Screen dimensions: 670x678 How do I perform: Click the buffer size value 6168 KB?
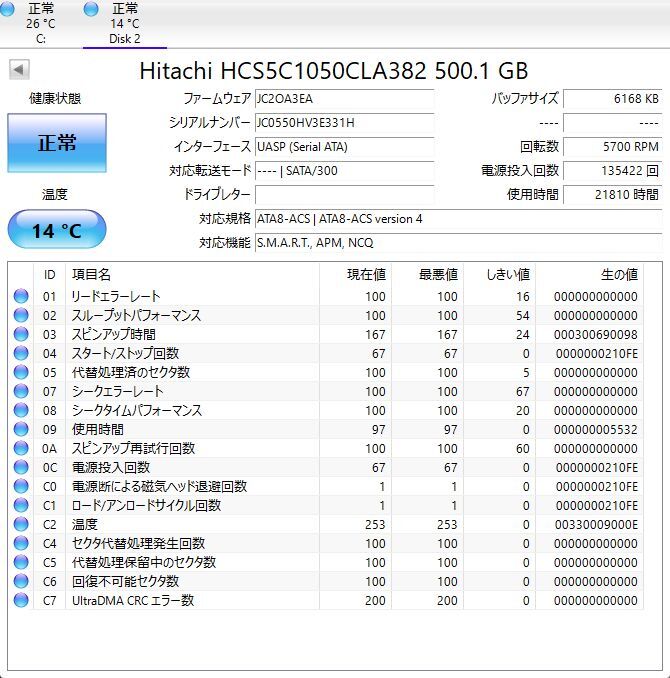pyautogui.click(x=612, y=99)
